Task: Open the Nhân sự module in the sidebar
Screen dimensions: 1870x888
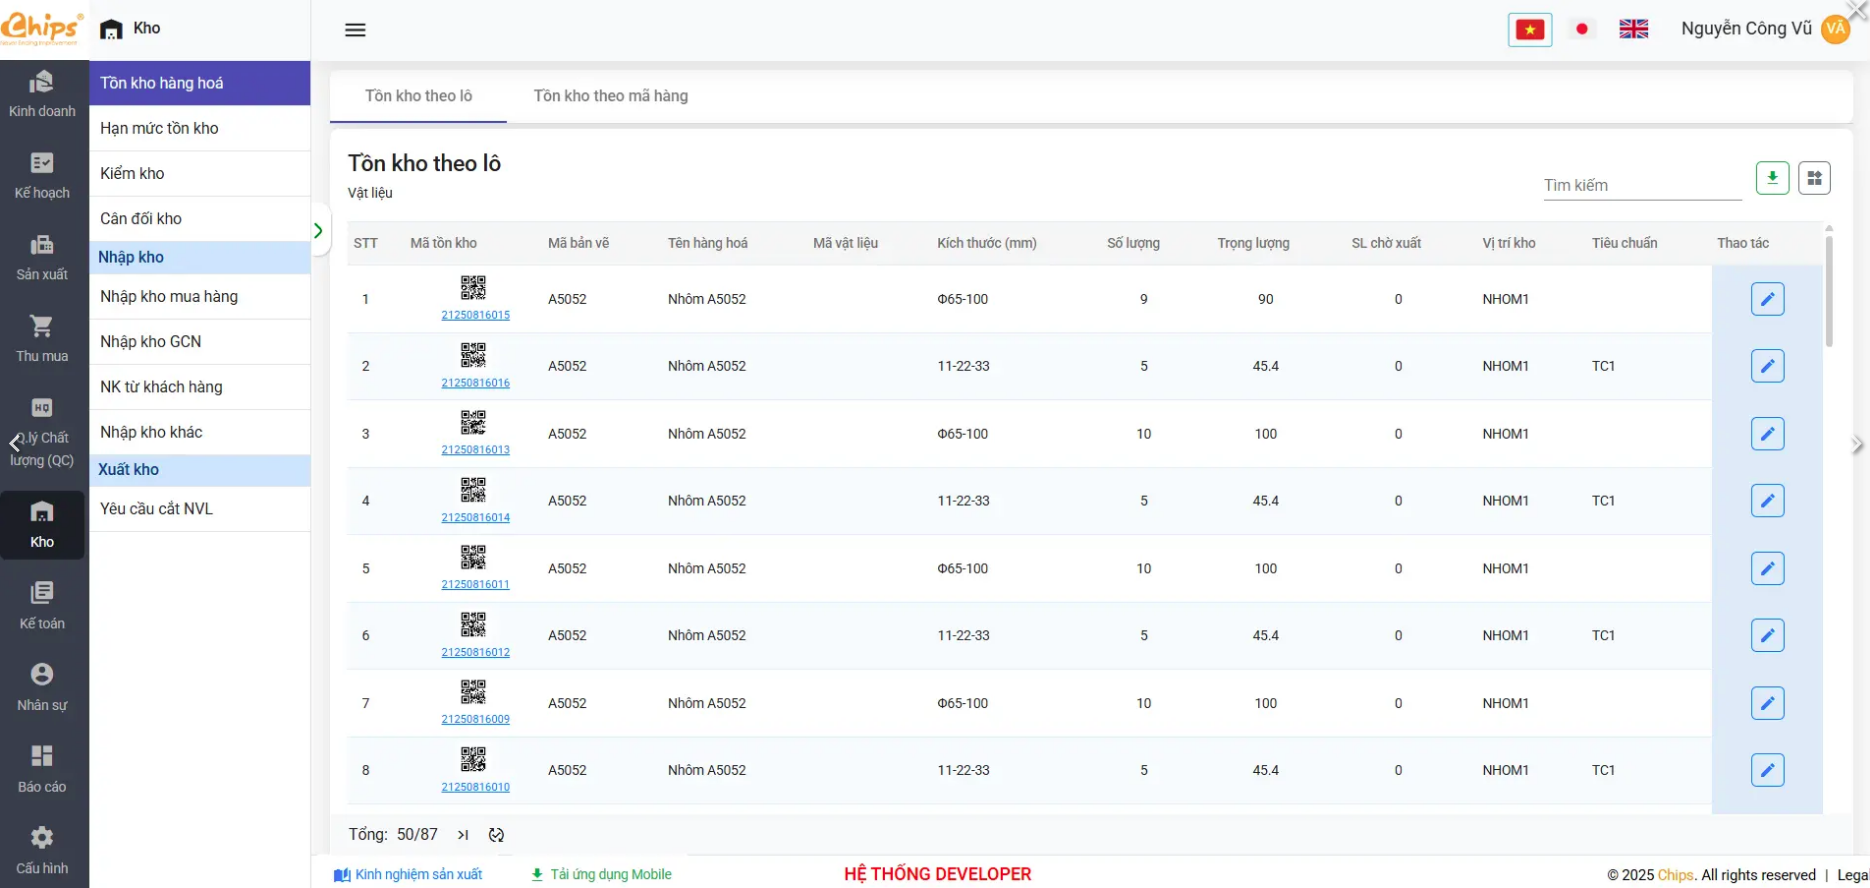Action: (x=42, y=688)
